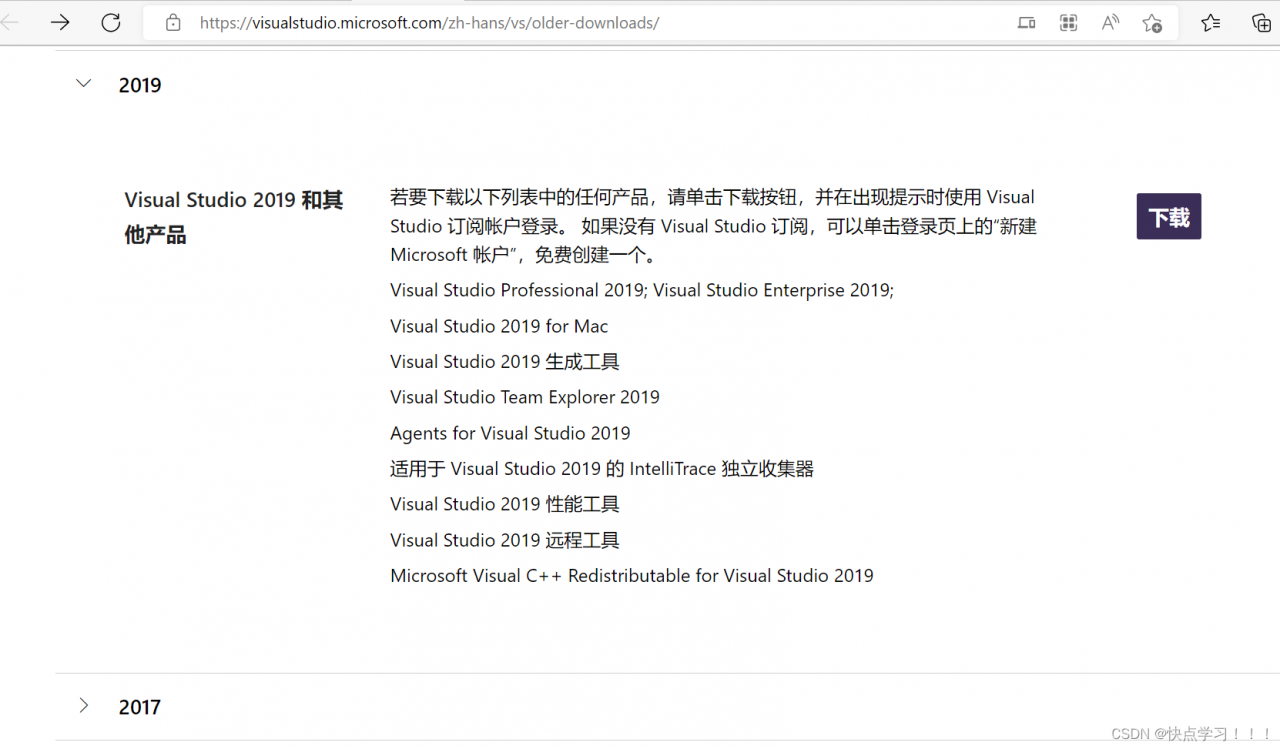Collapse the 2019 section chevron
The width and height of the screenshot is (1280, 749).
pos(84,84)
